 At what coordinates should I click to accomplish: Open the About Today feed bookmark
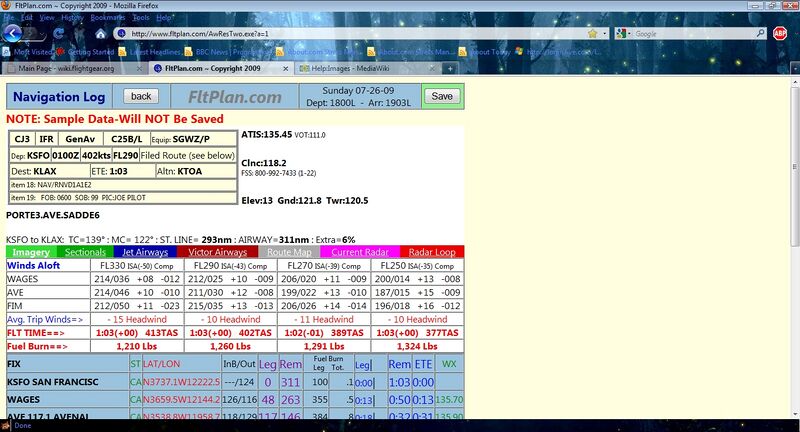click(x=485, y=52)
